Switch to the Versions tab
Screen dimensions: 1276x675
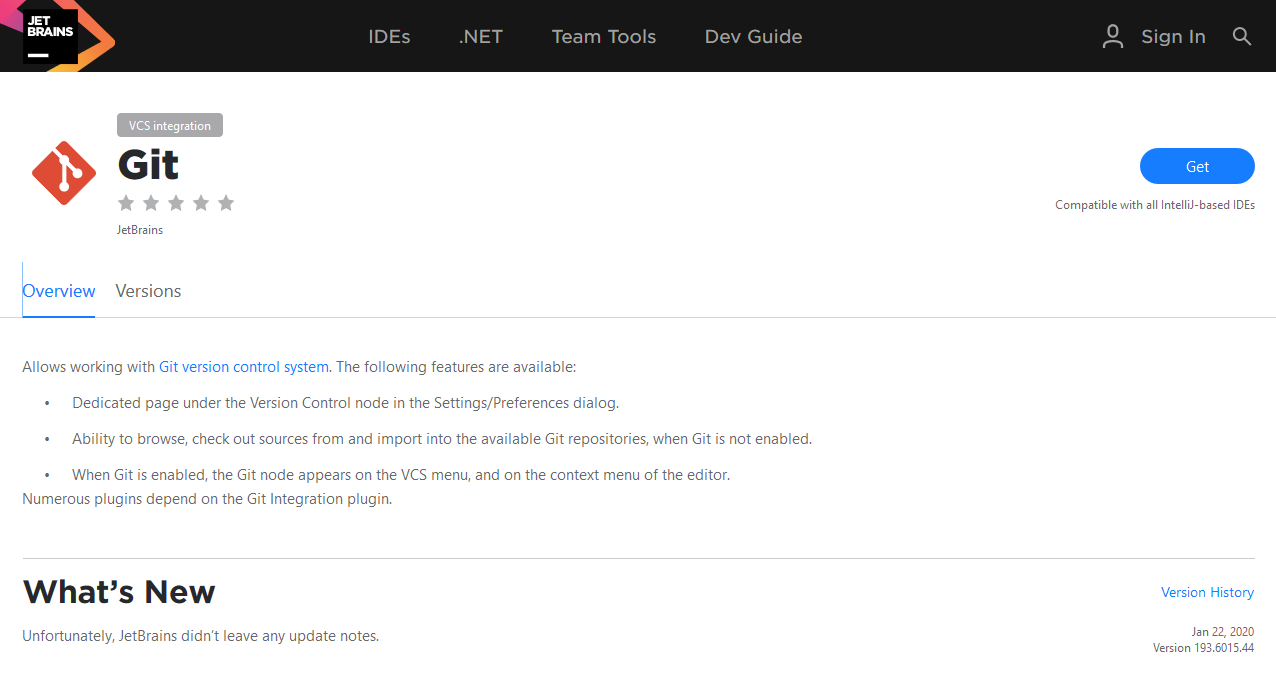[148, 291]
